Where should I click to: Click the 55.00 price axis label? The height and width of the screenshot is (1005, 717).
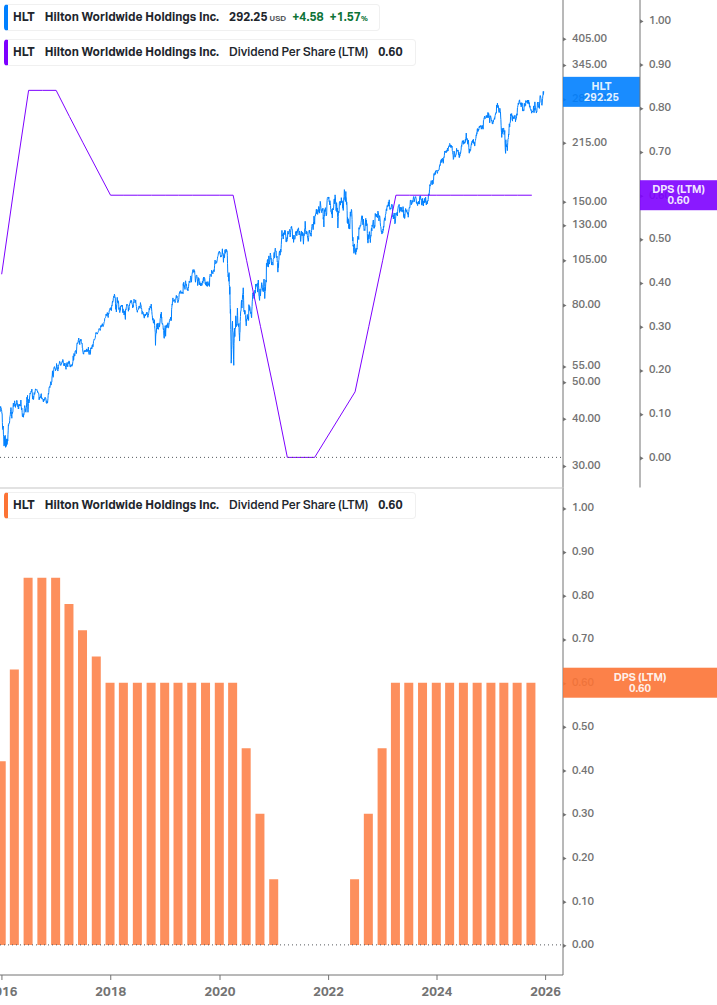pos(586,365)
